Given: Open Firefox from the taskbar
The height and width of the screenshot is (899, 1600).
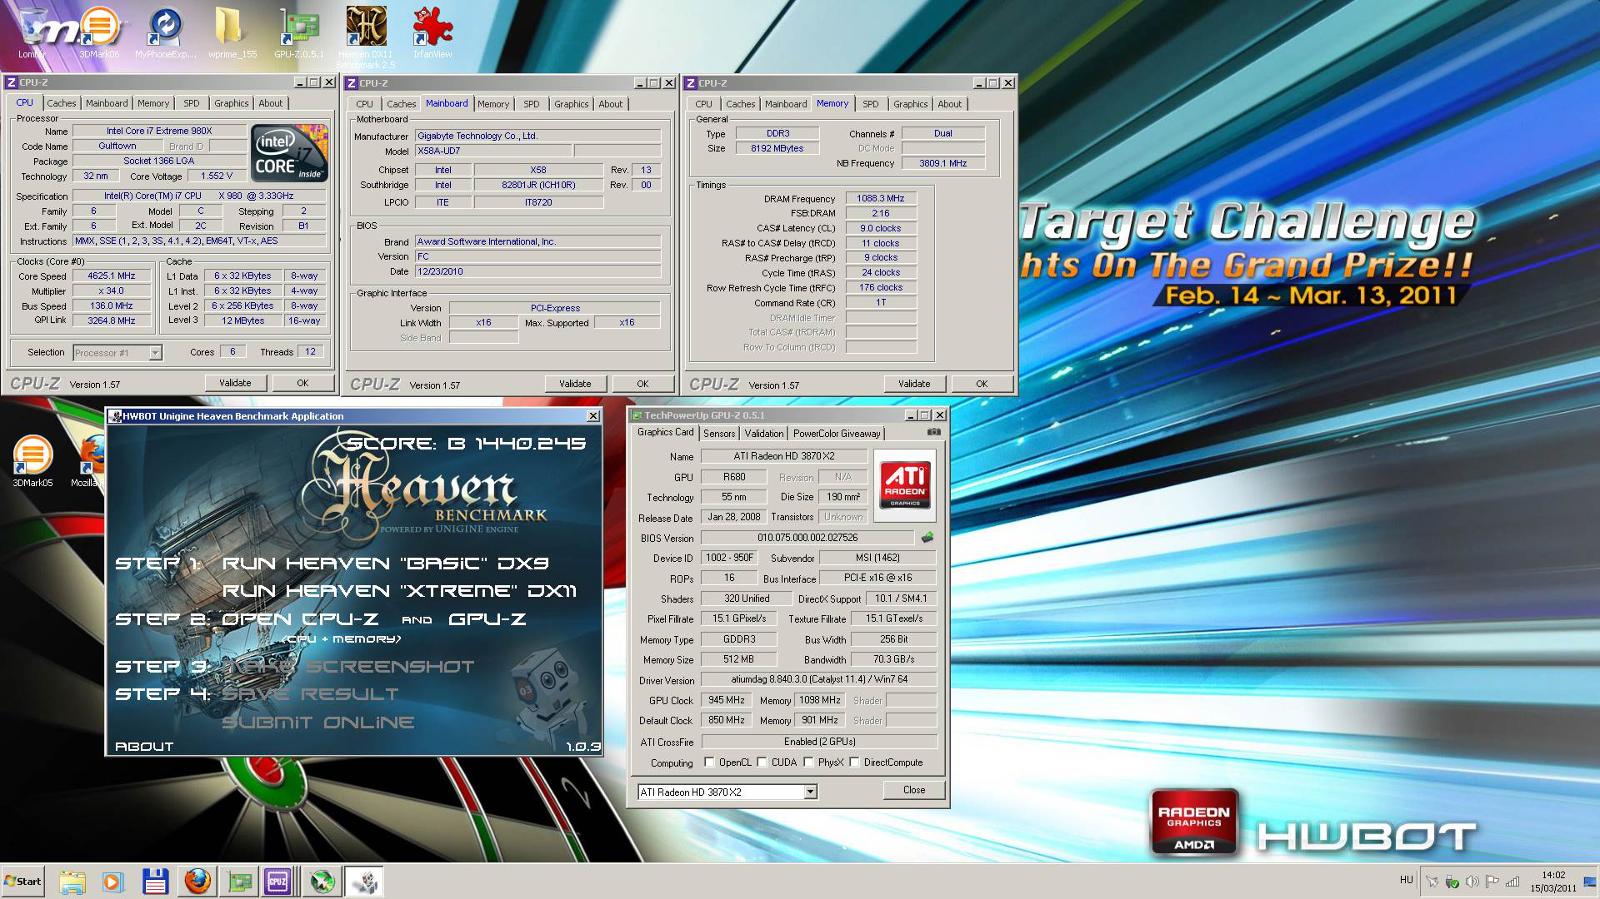Looking at the screenshot, I should pos(197,882).
